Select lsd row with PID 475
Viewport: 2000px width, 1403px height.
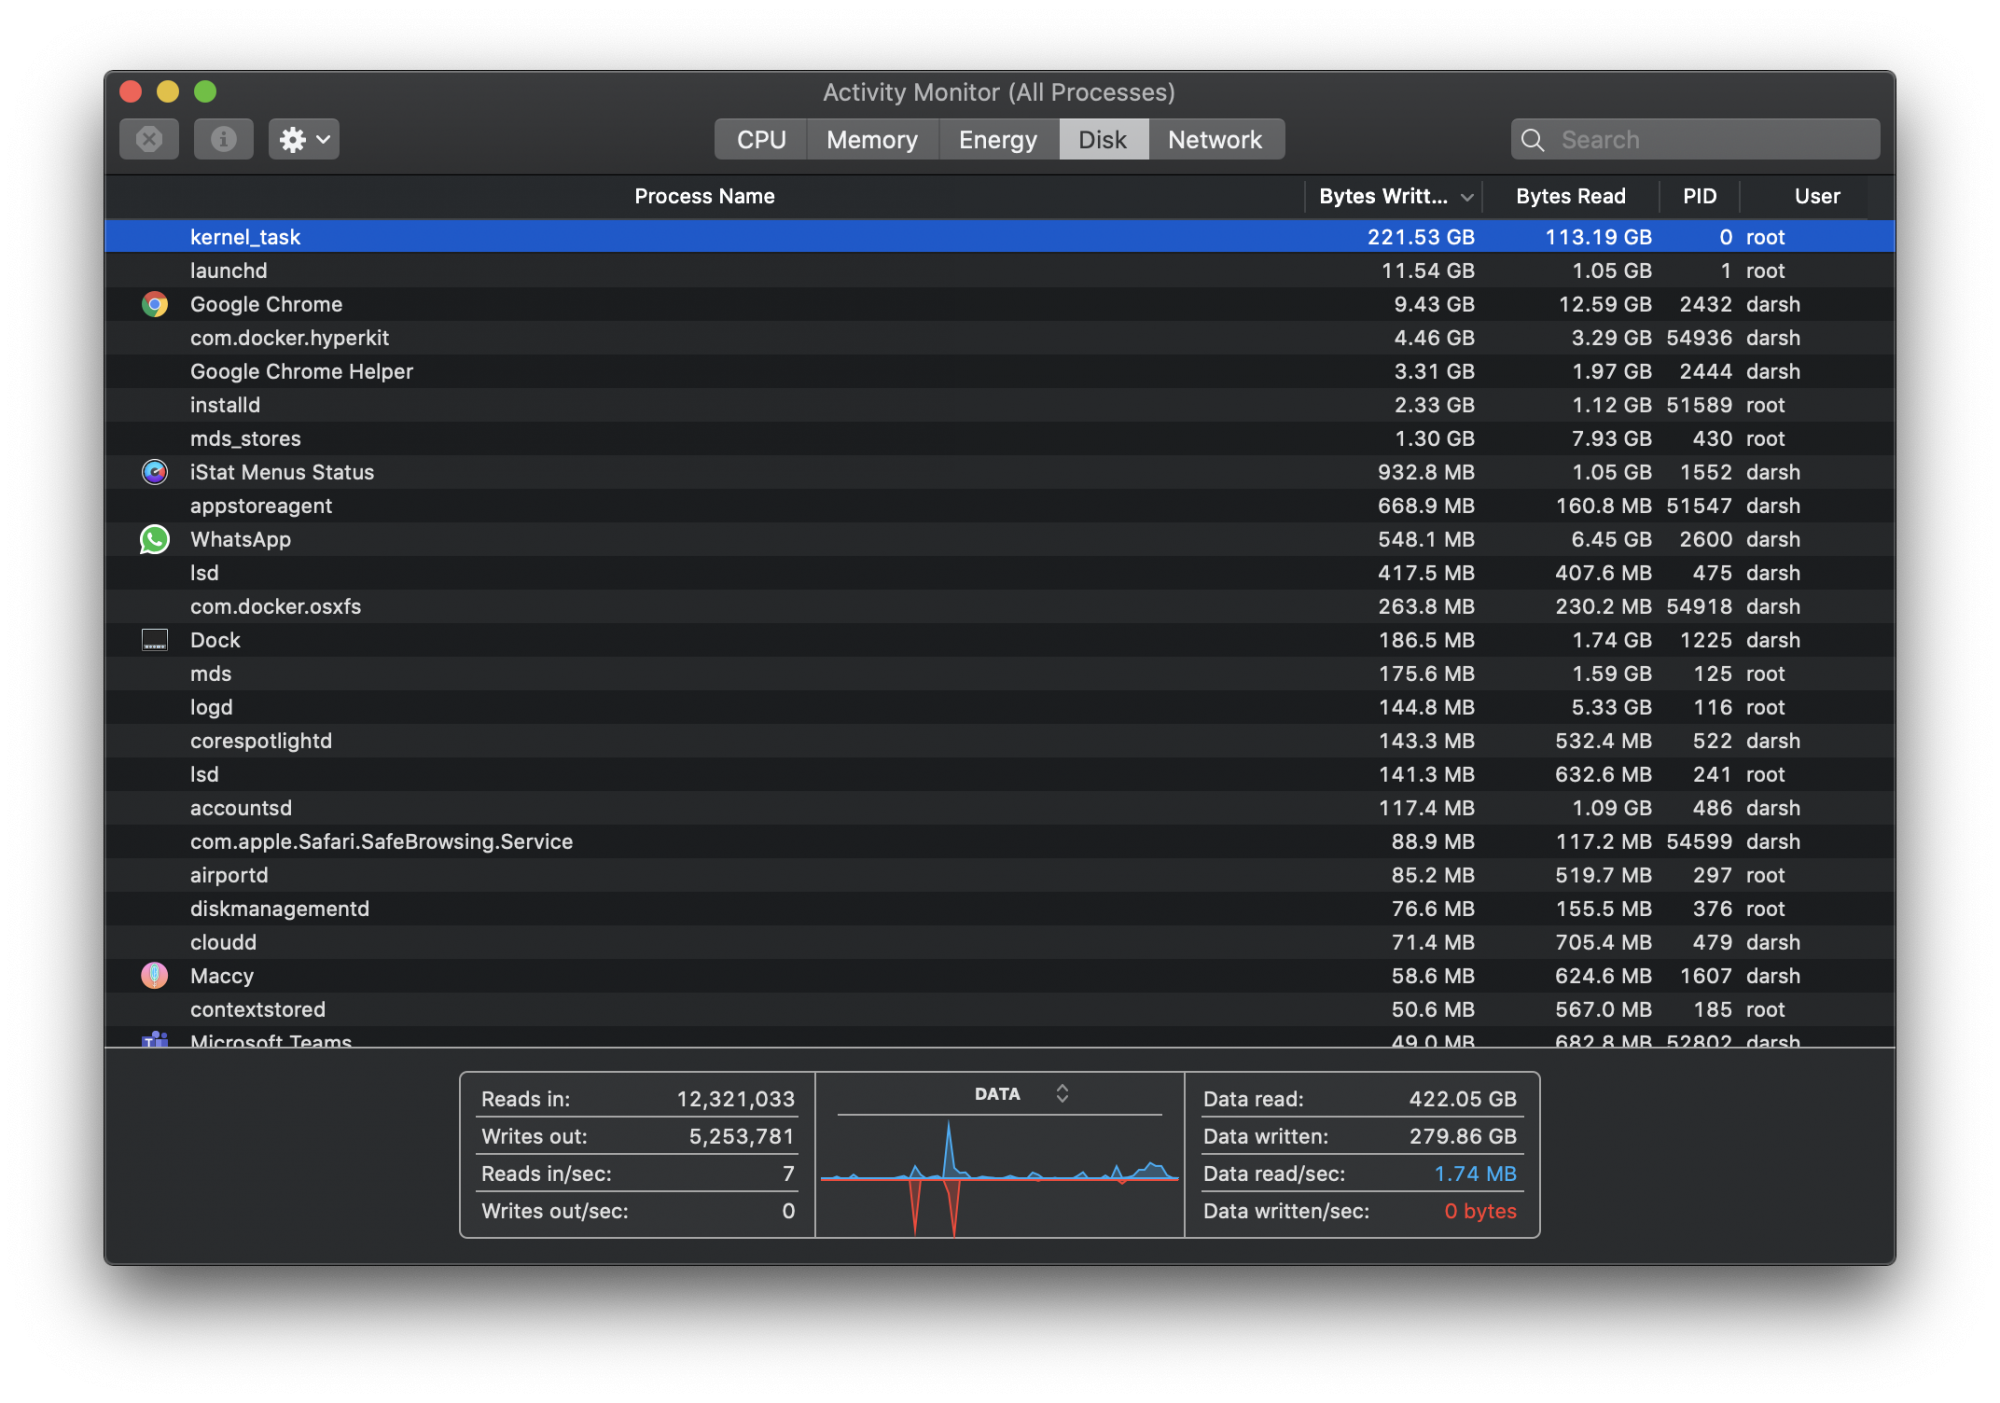[1000, 573]
